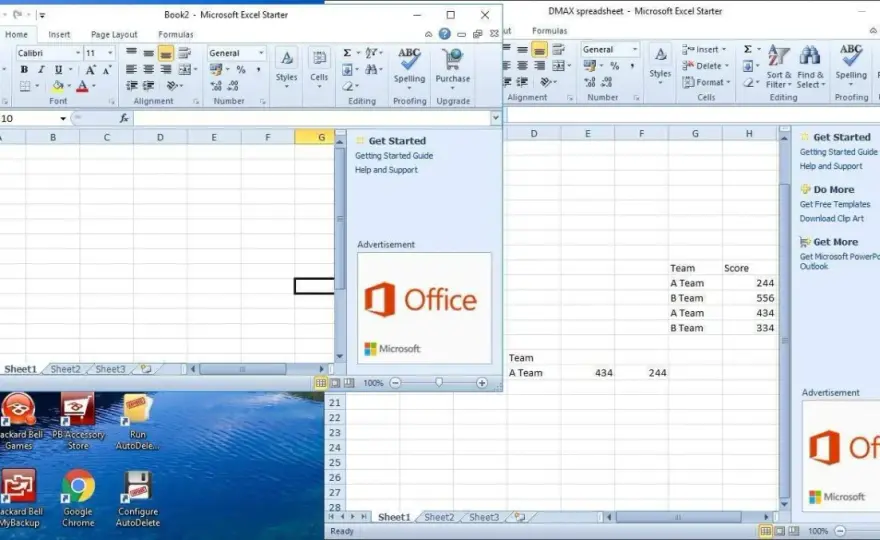Open Run AutoDelete desktop icon

click(x=138, y=422)
